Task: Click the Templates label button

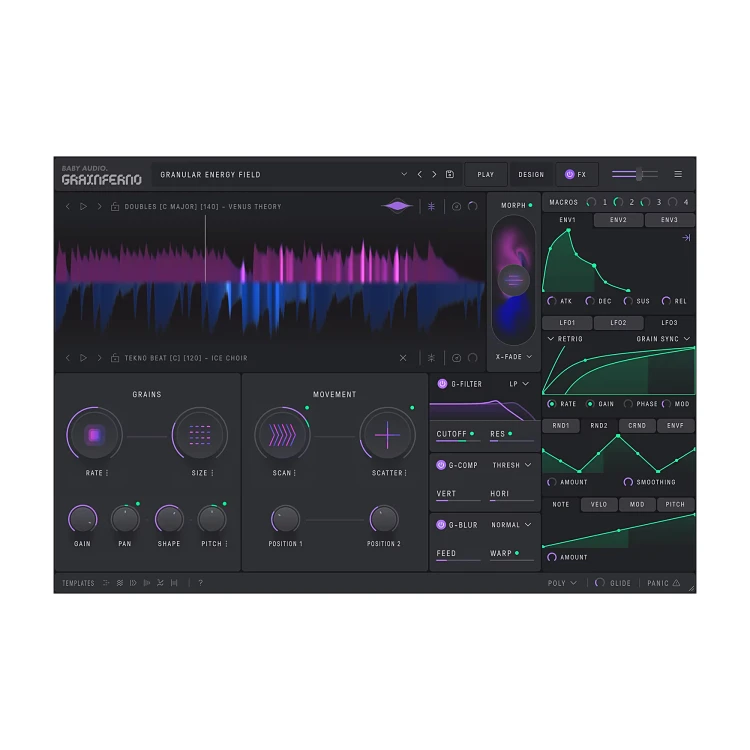Action: click(x=78, y=583)
